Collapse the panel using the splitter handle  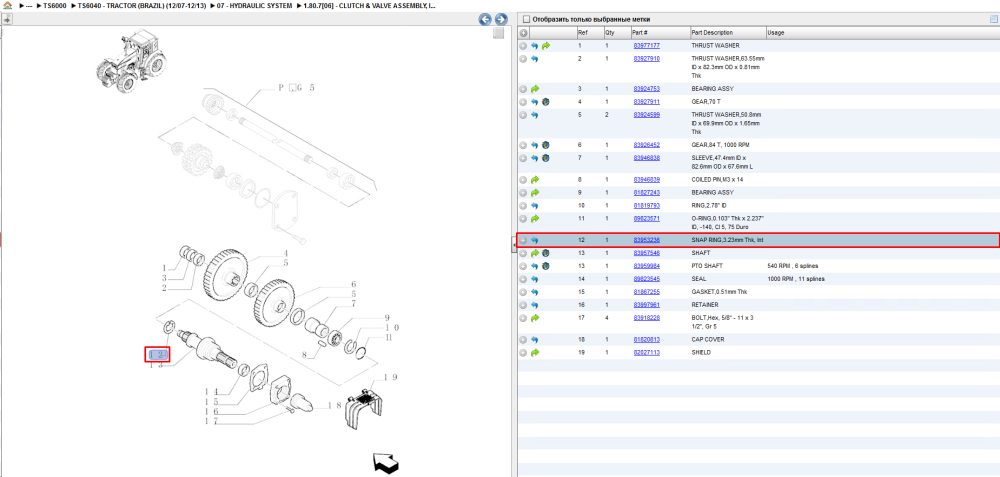click(x=514, y=244)
